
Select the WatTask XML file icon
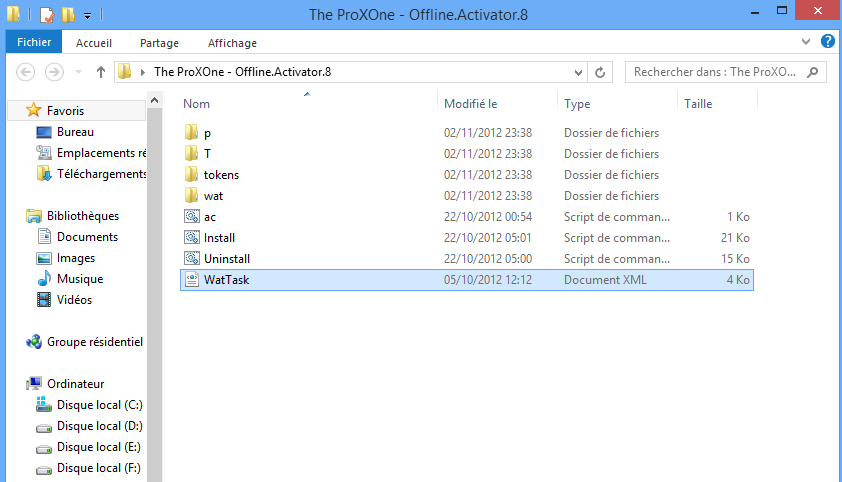click(192, 279)
